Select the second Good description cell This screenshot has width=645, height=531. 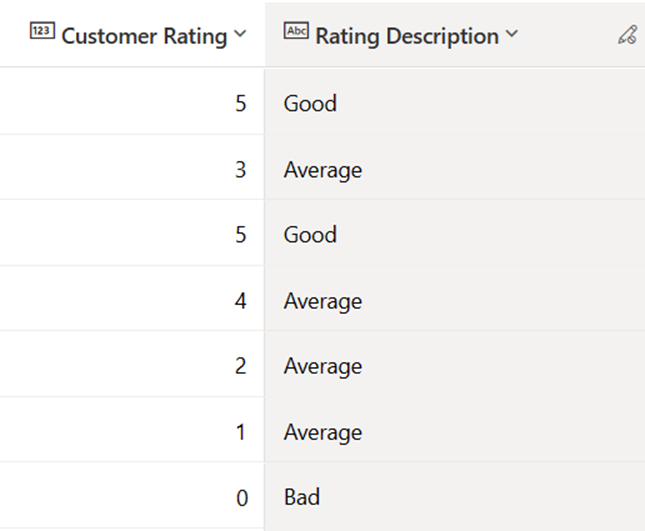pos(455,233)
